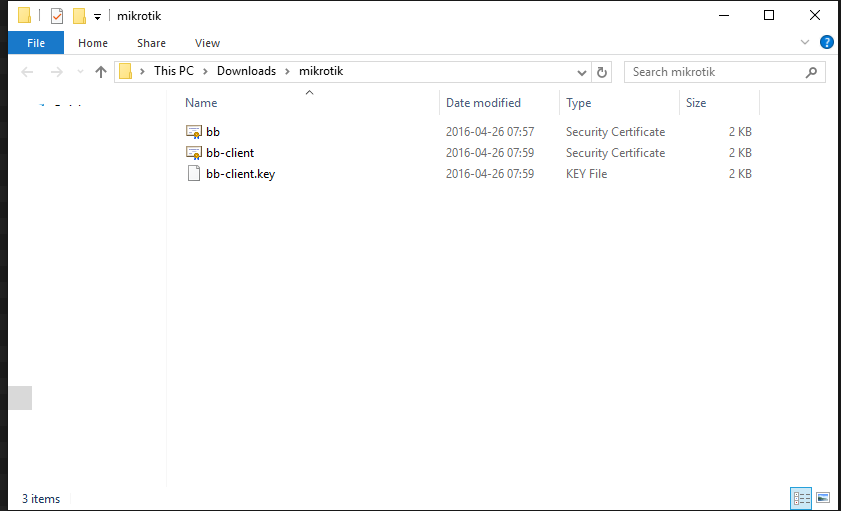Image resolution: width=841 pixels, height=511 pixels.
Task: Open the Share ribbon tab
Action: (x=151, y=43)
